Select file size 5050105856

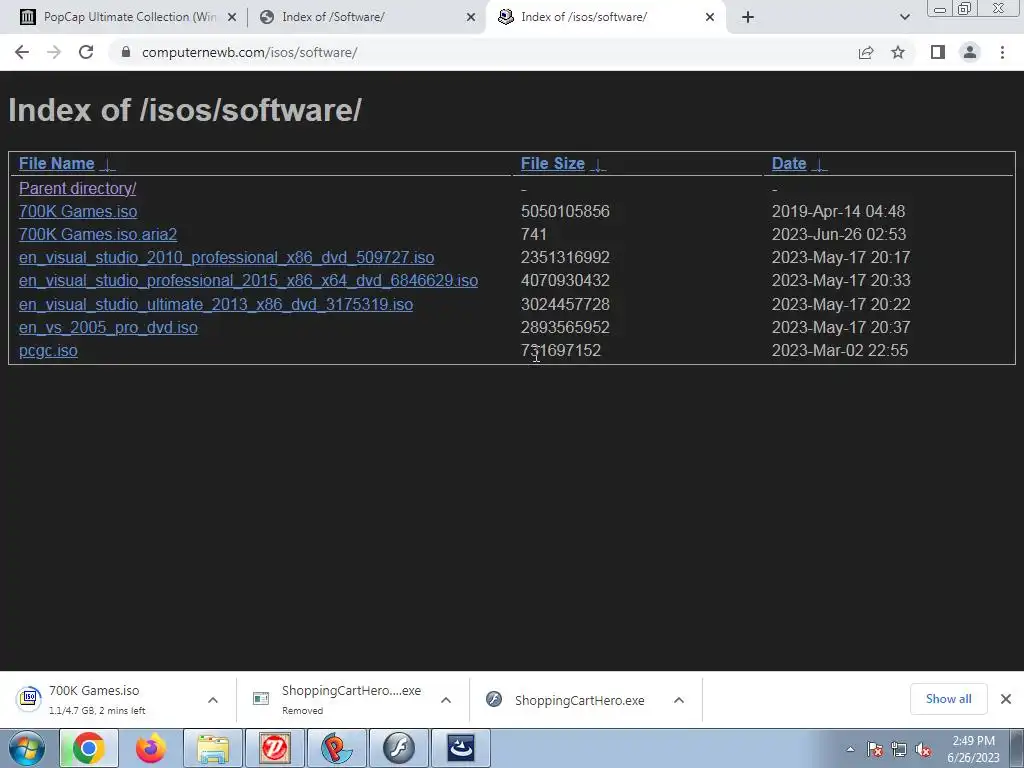[x=565, y=212]
